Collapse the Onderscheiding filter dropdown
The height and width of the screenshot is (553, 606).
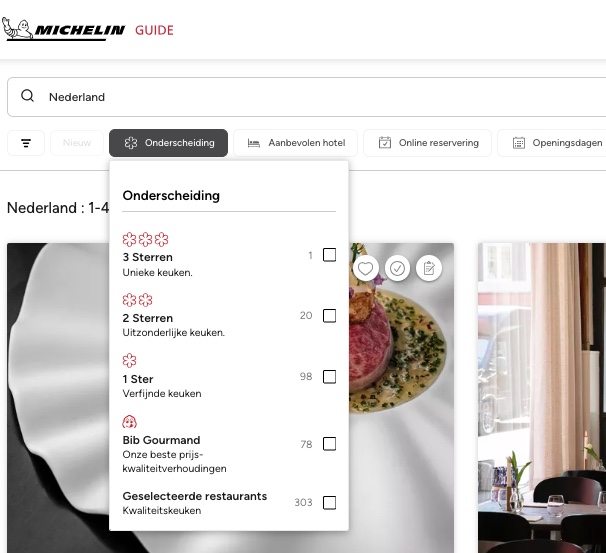[169, 143]
